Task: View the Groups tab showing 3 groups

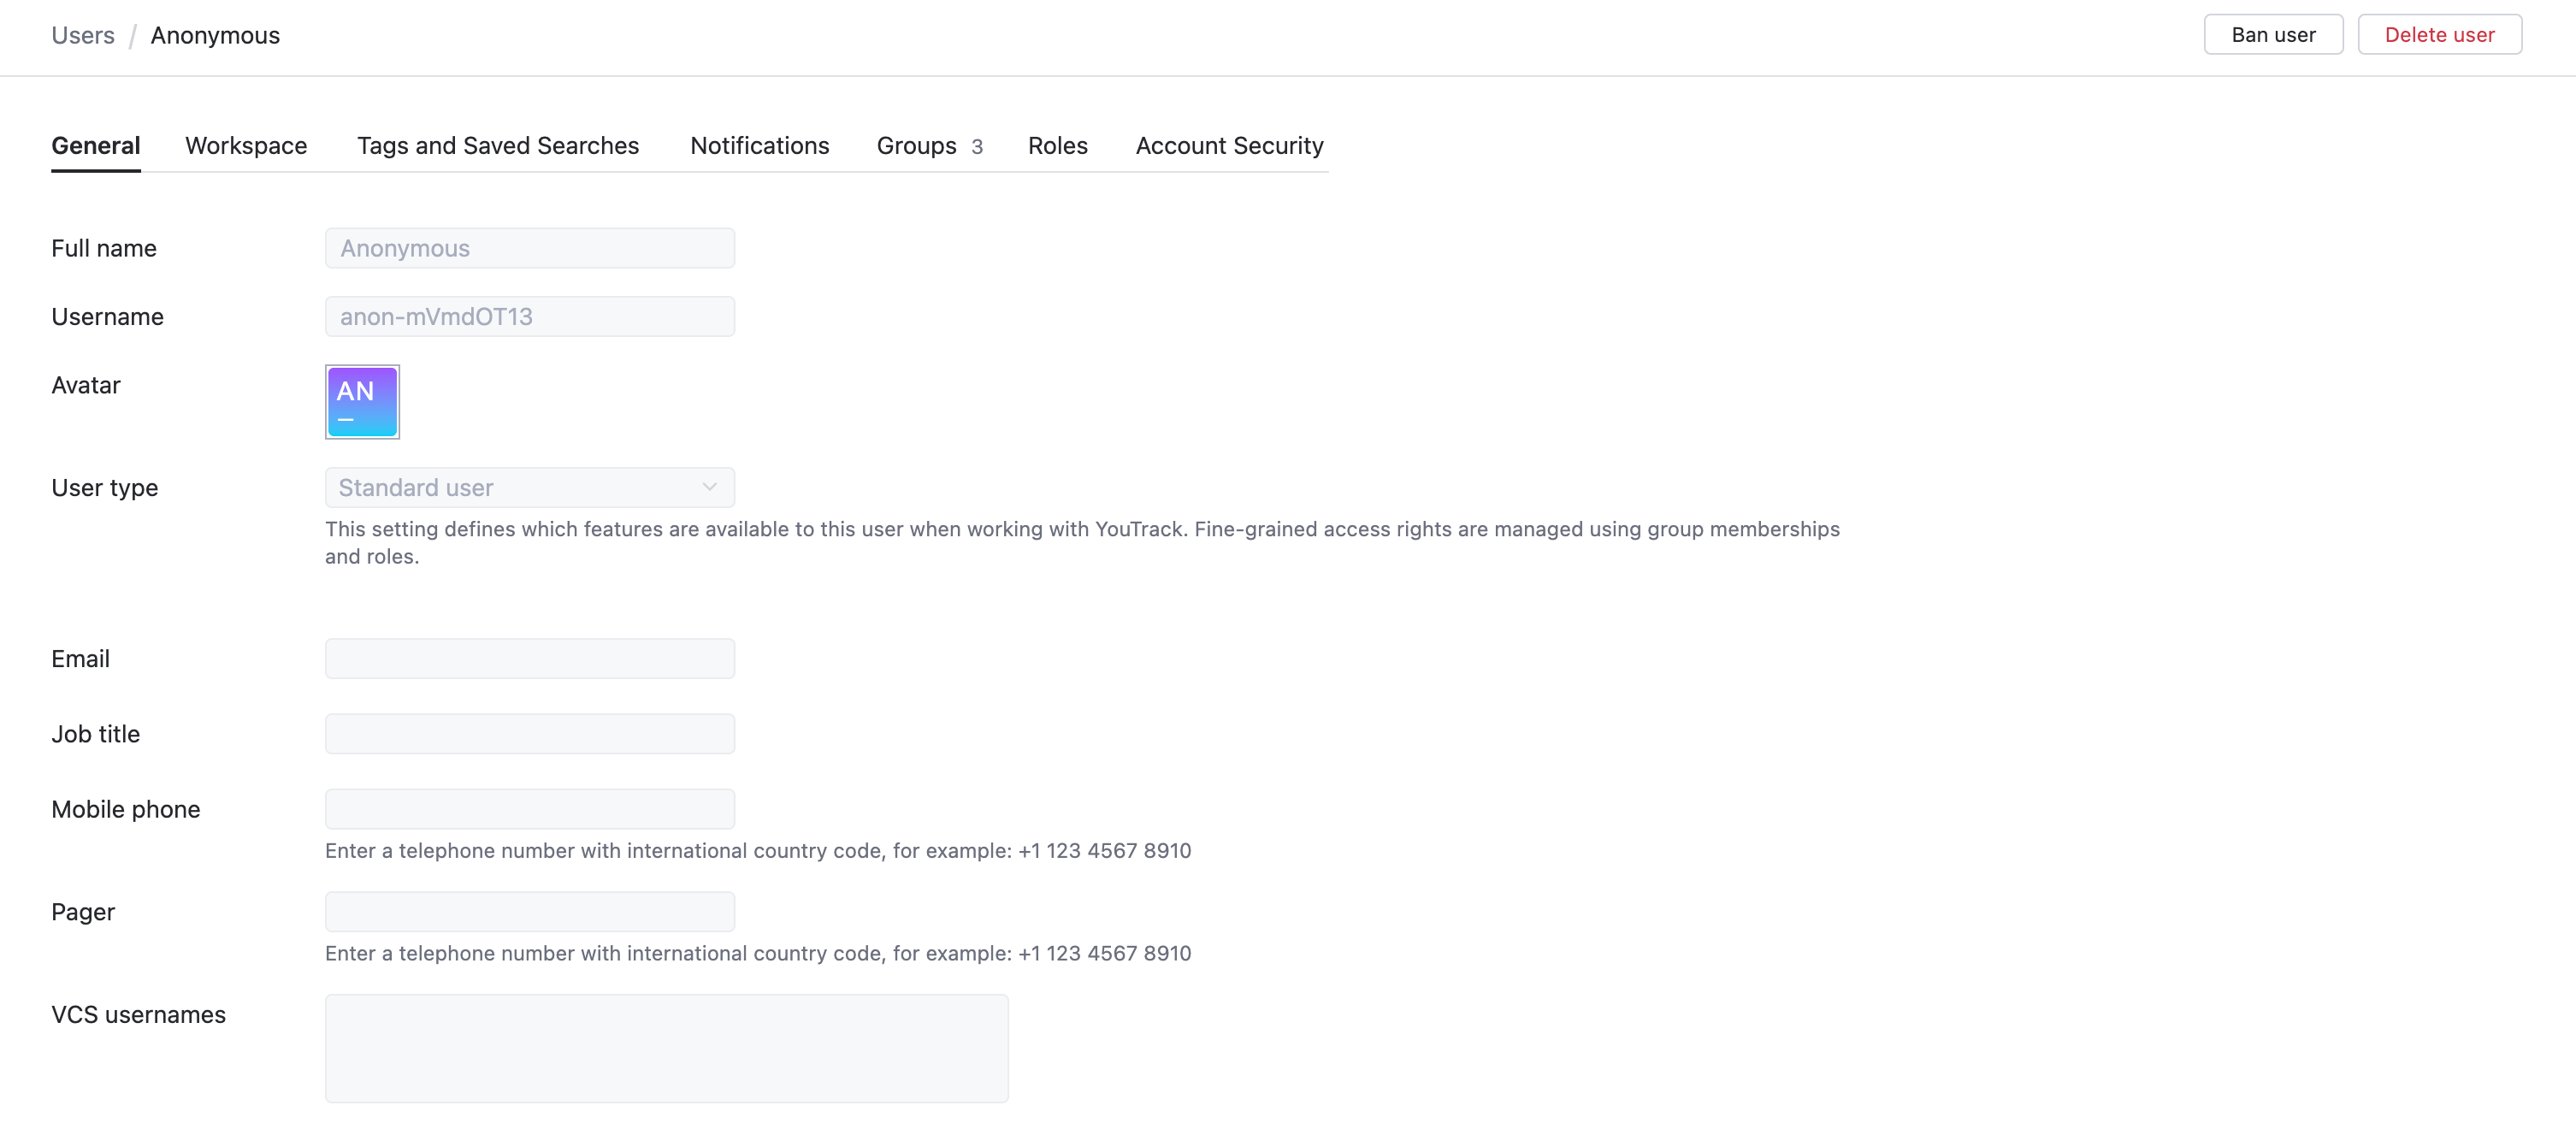Action: [x=916, y=145]
